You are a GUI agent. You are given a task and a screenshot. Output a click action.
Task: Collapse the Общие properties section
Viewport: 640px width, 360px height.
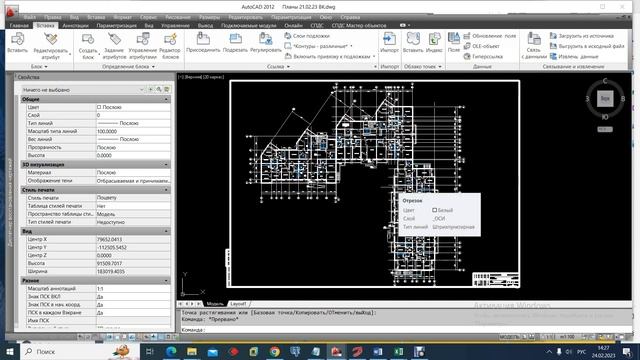(x=166, y=99)
